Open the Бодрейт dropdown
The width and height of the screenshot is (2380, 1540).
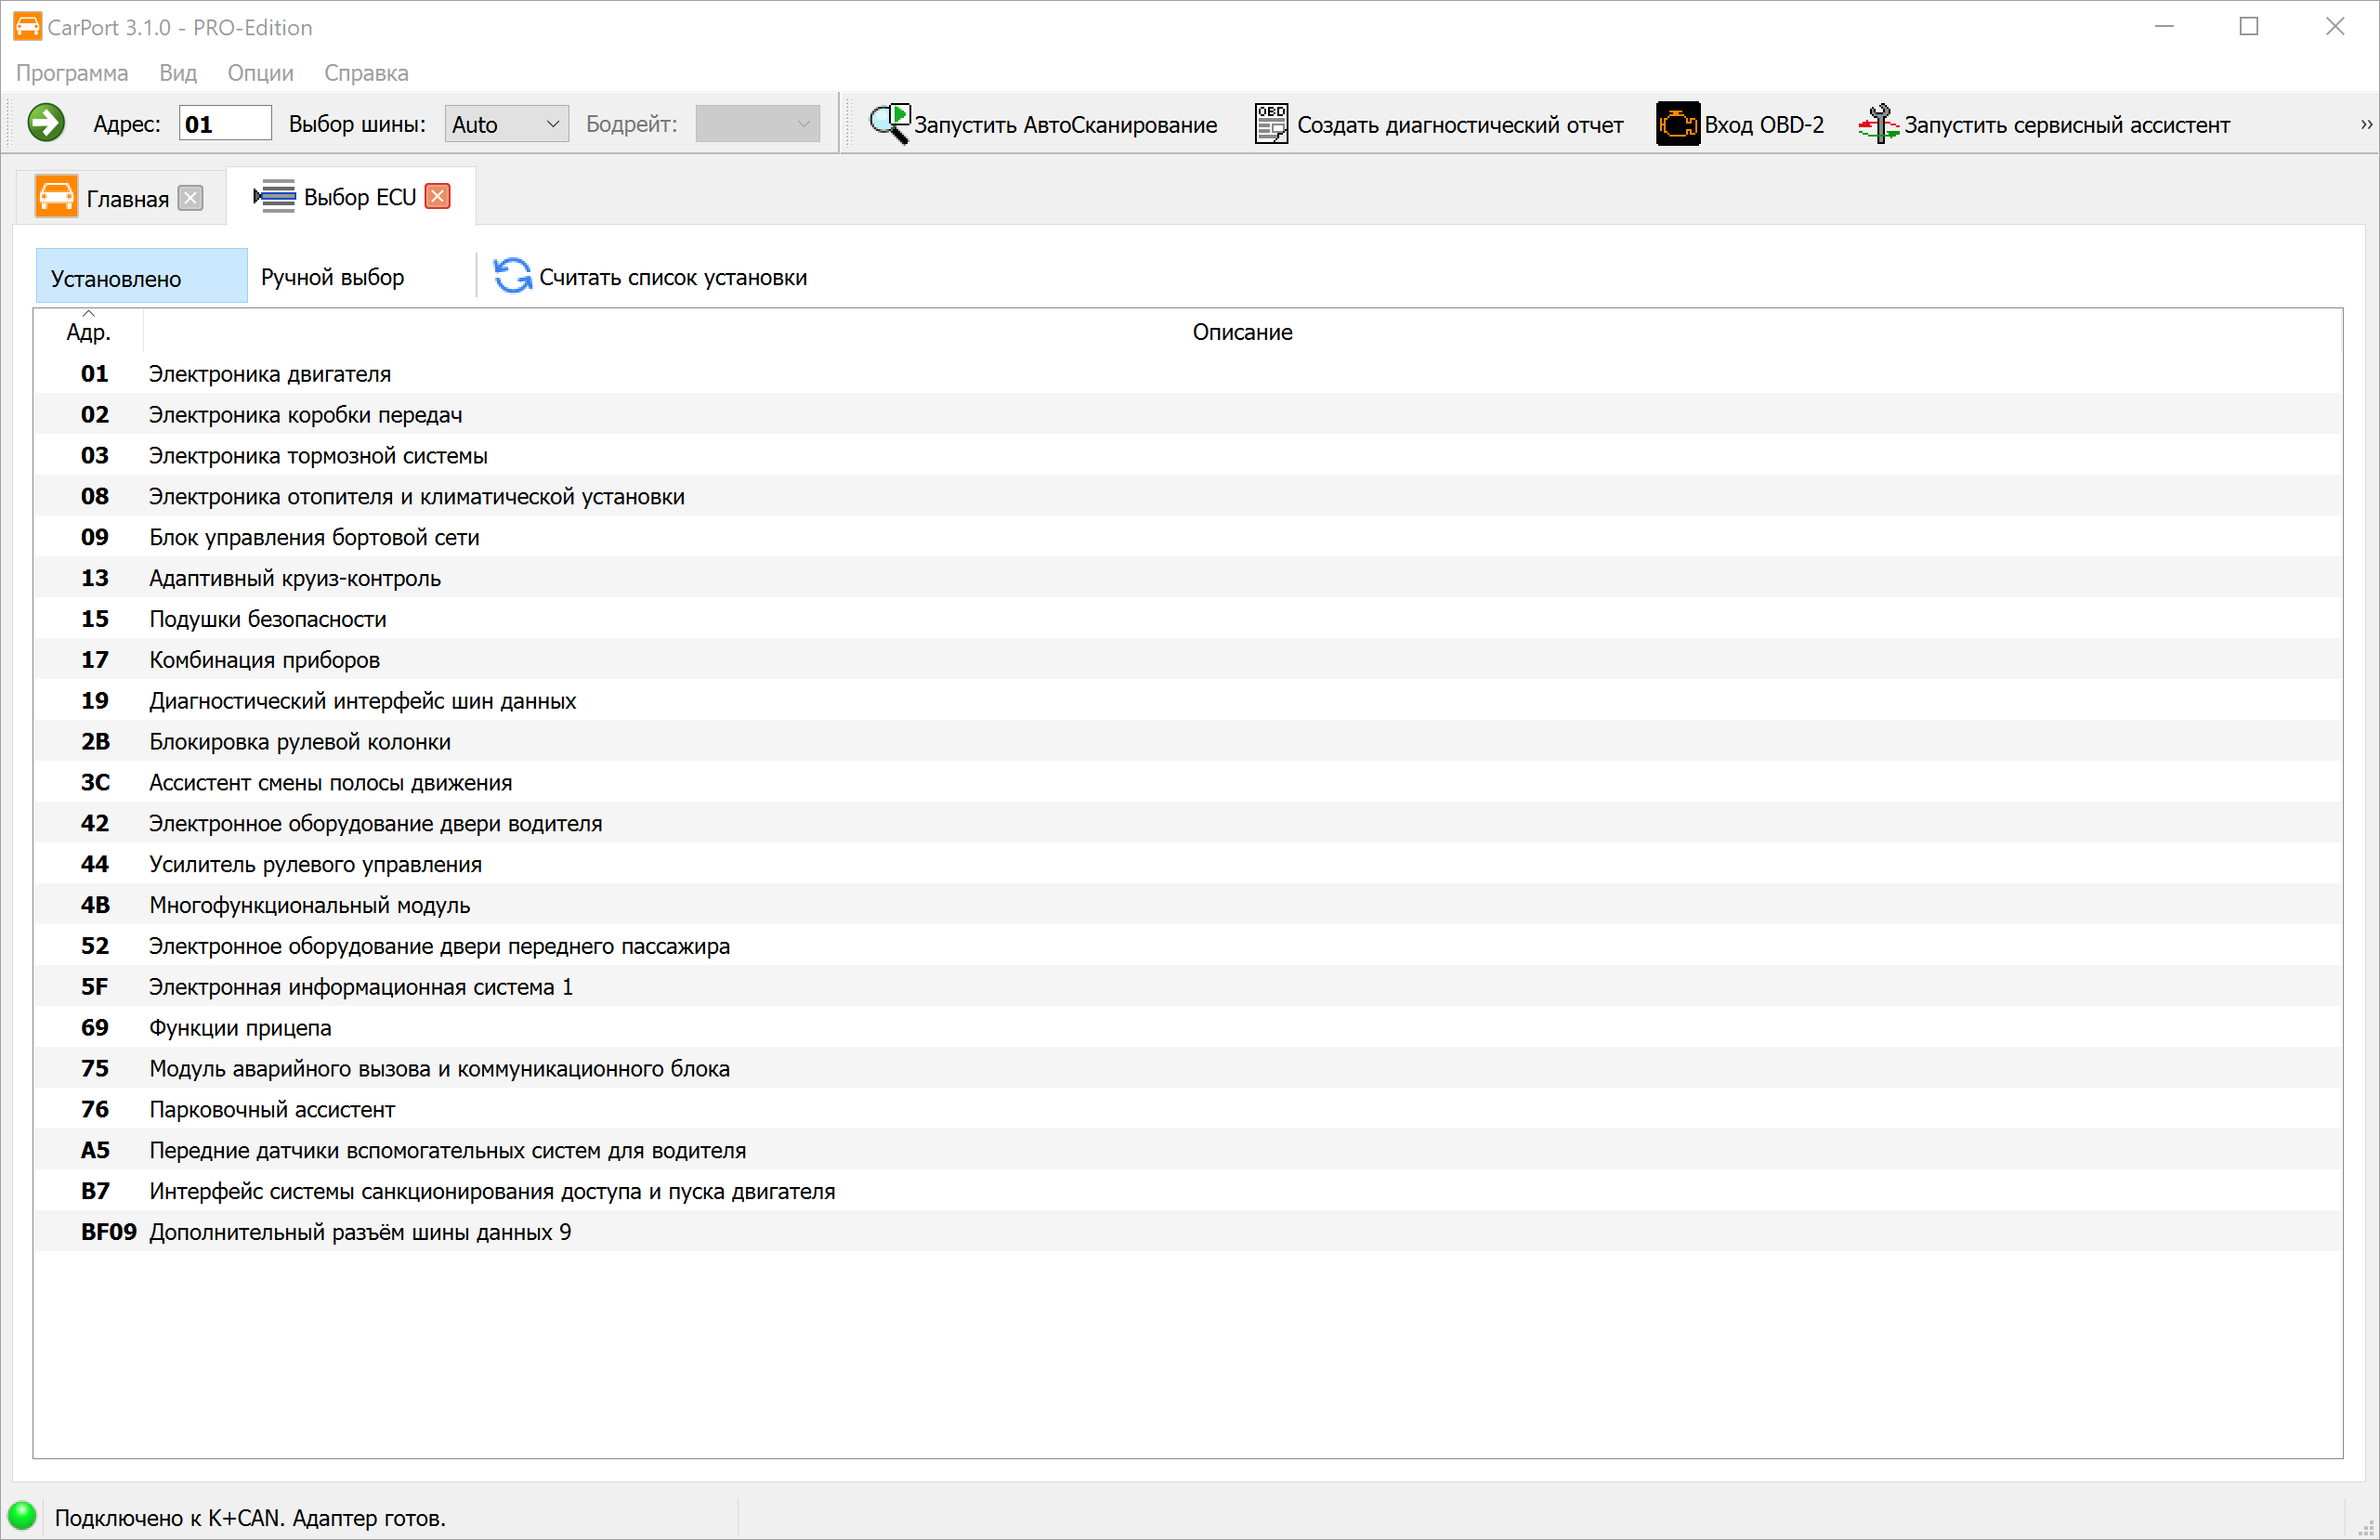pos(757,124)
